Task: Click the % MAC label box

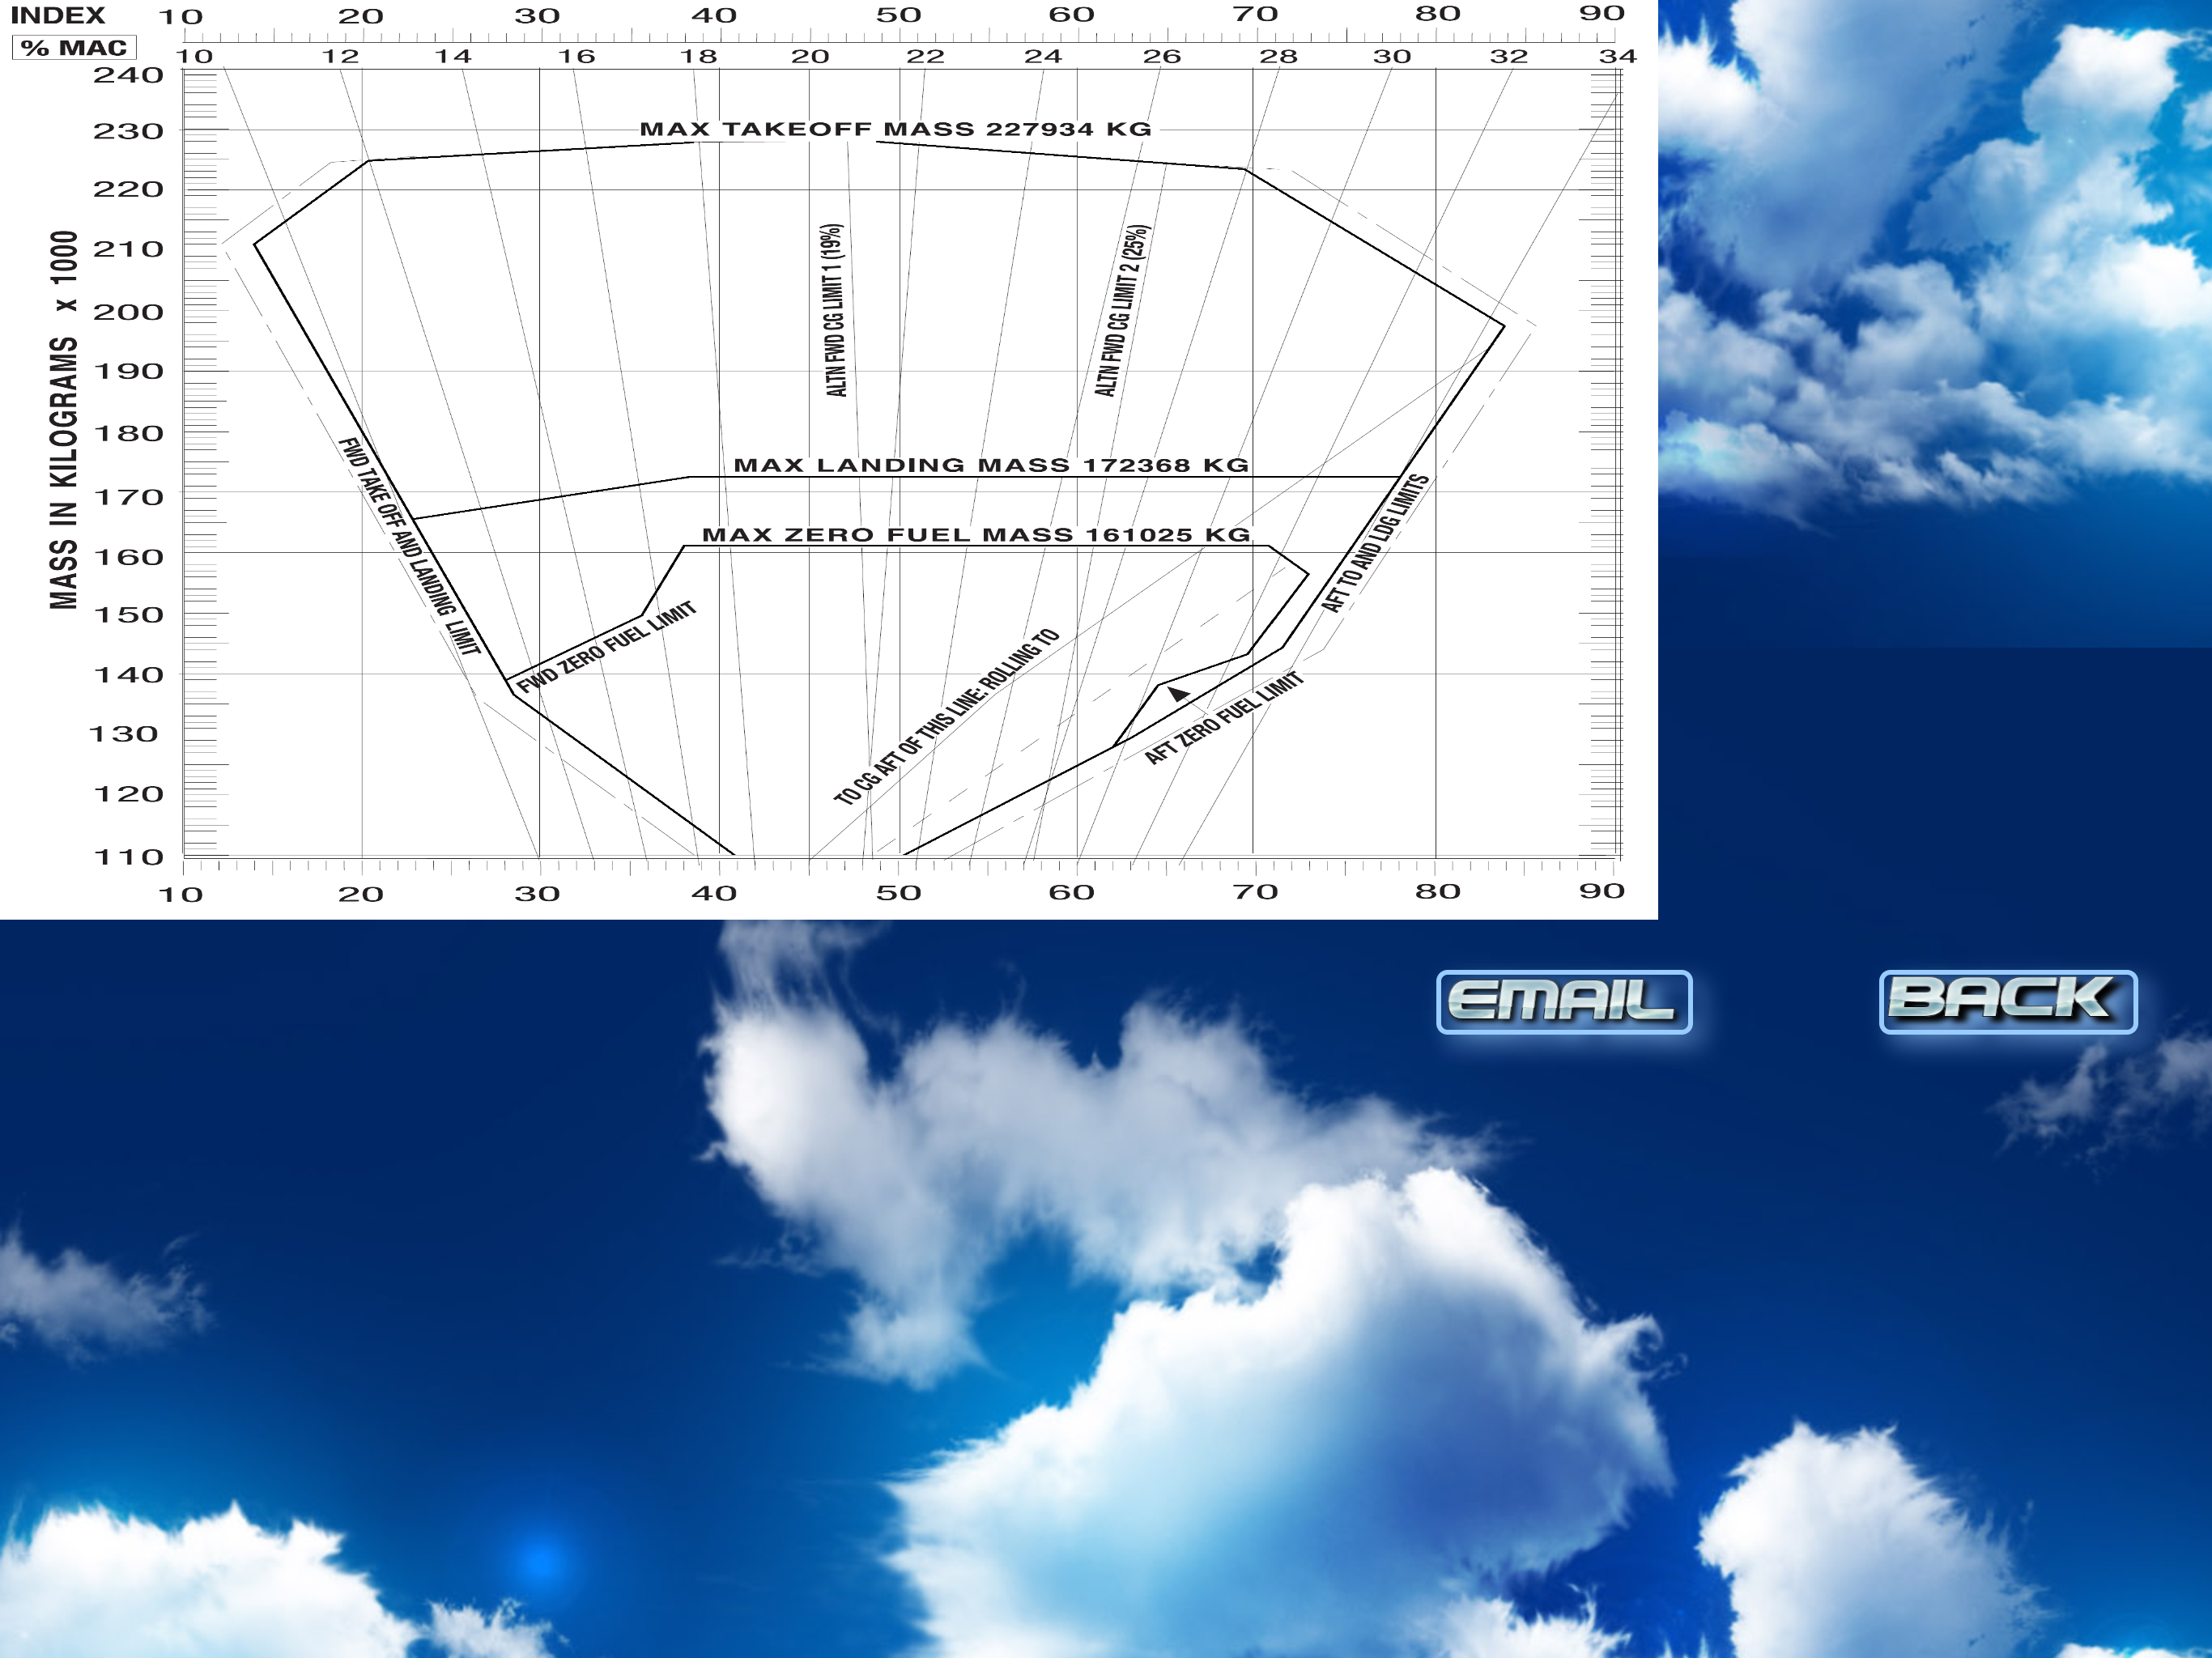Action: click(x=74, y=48)
